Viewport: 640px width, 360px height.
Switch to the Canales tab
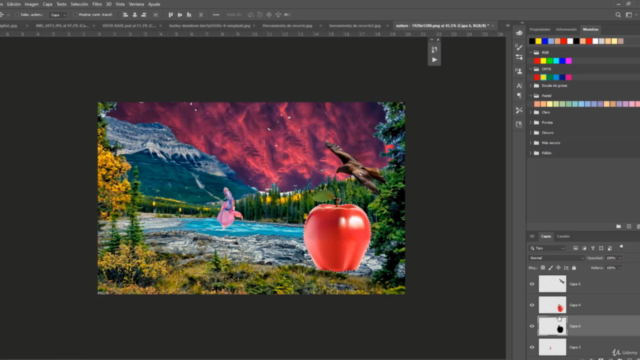[563, 236]
